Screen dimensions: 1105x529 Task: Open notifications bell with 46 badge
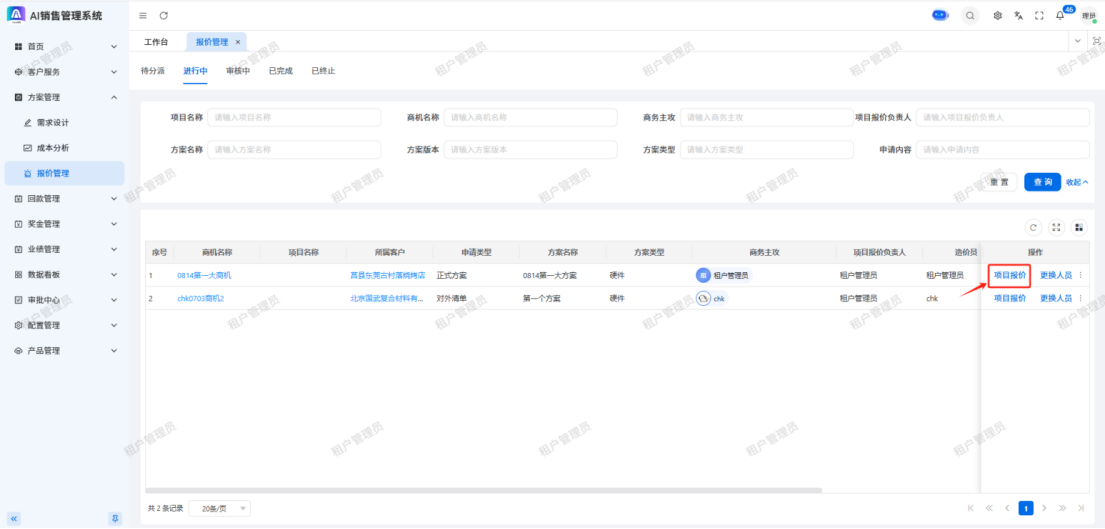pyautogui.click(x=1060, y=15)
